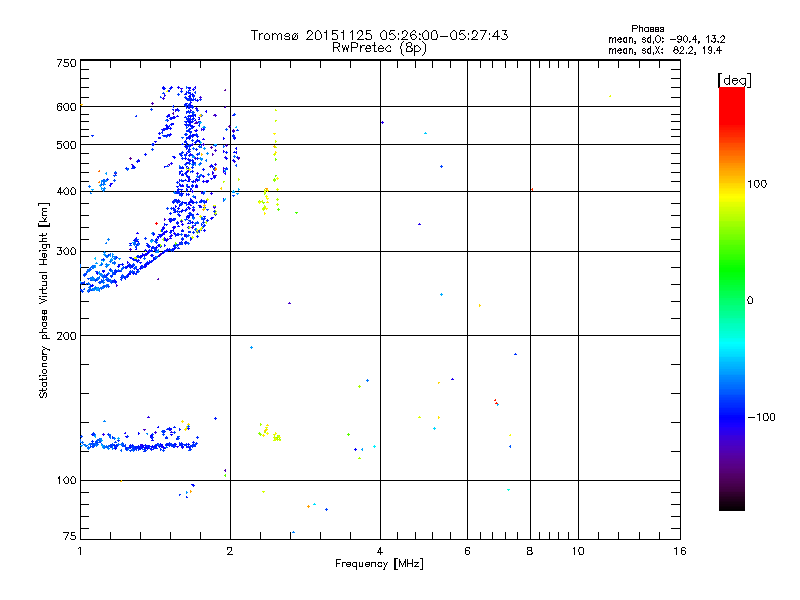Click the x-axis tick label '1'
The width and height of the screenshot is (800, 600).
80,551
